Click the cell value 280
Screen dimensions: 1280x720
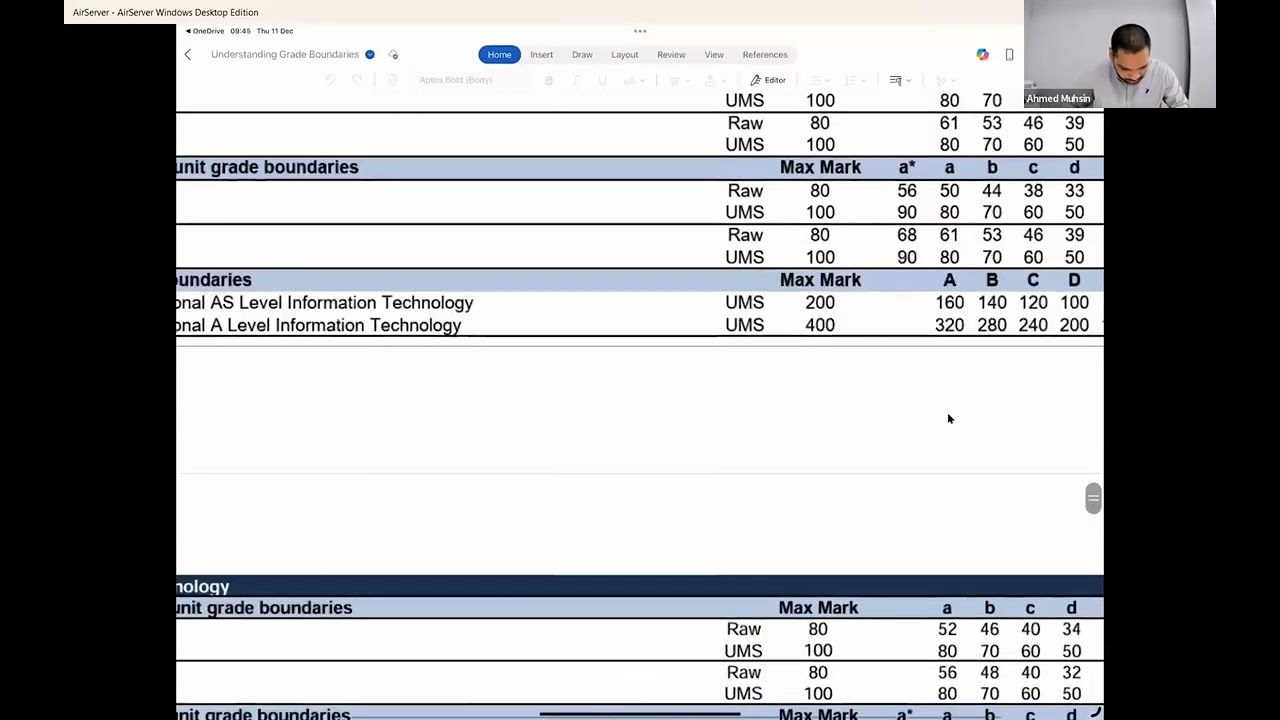[992, 325]
